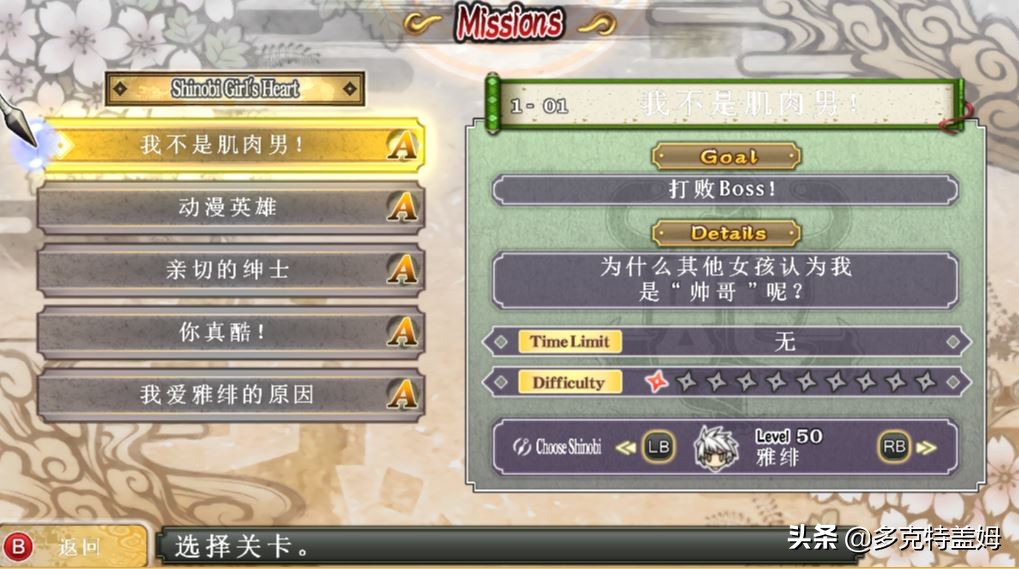1019x569 pixels.
Task: Click the A rank icon on 动漫英雄
Action: [x=402, y=207]
